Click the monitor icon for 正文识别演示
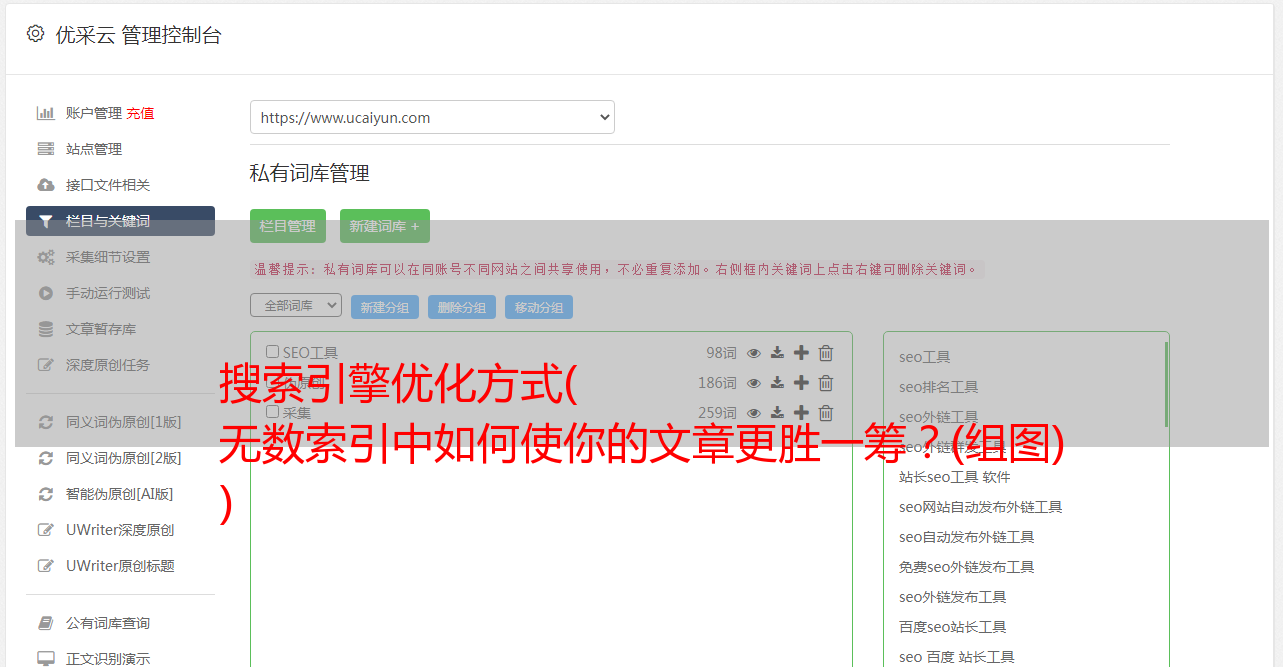 pos(45,659)
